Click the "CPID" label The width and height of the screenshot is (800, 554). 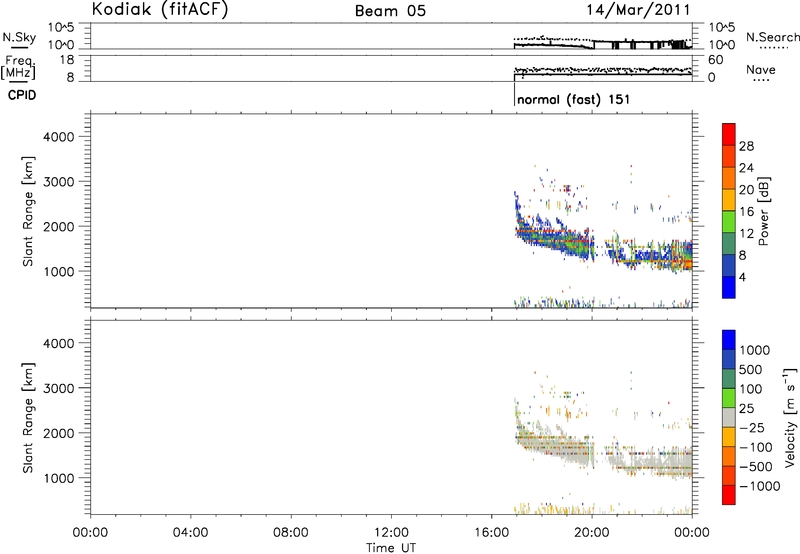(x=21, y=95)
